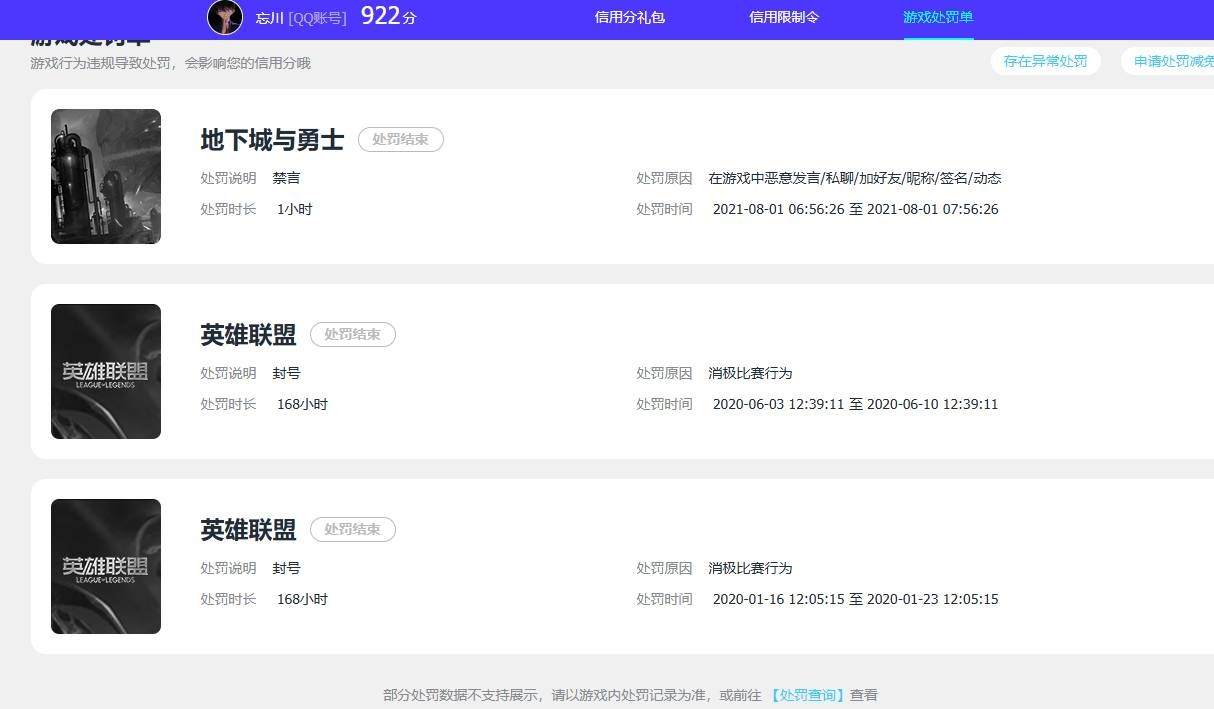
Task: Open the 信用分礼包 tab
Action: (x=630, y=17)
